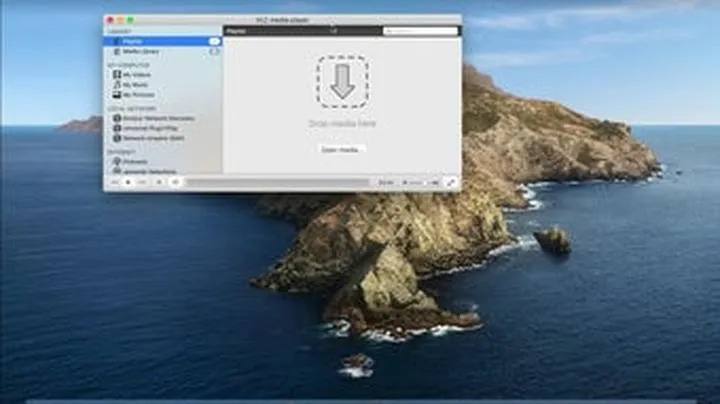
Task: Click the playlist search field
Action: point(420,31)
